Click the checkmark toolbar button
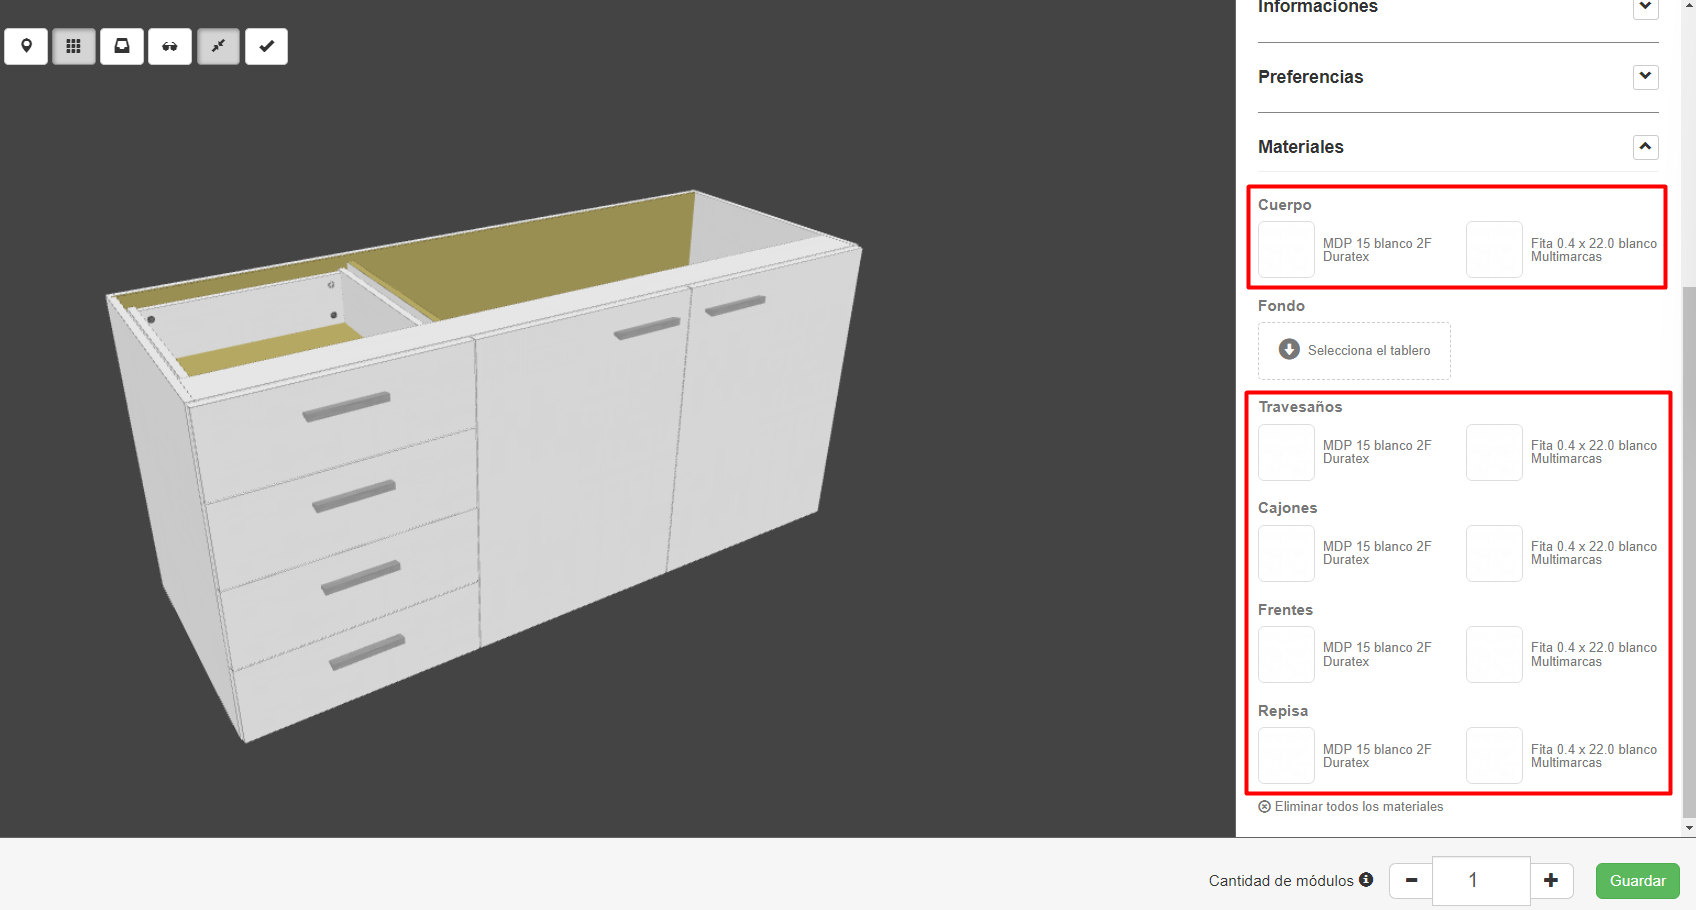Screen dimensions: 1696x910 click(x=266, y=46)
